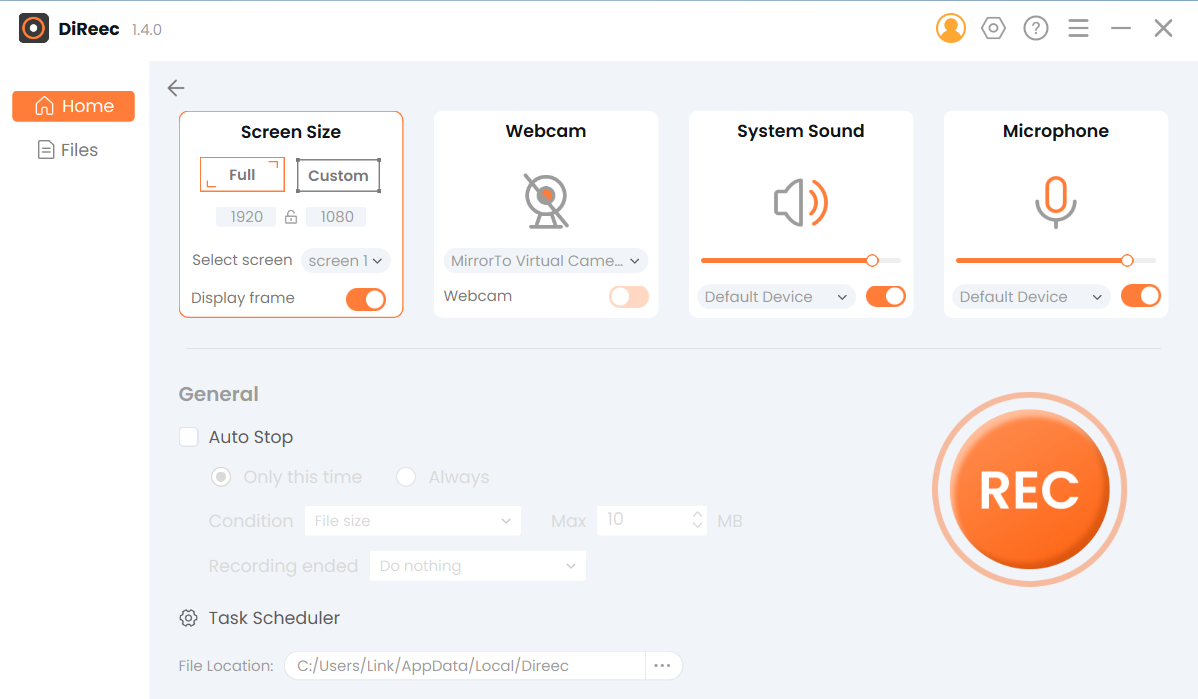
Task: Open Microphone Default Device dropdown
Action: click(x=1031, y=296)
